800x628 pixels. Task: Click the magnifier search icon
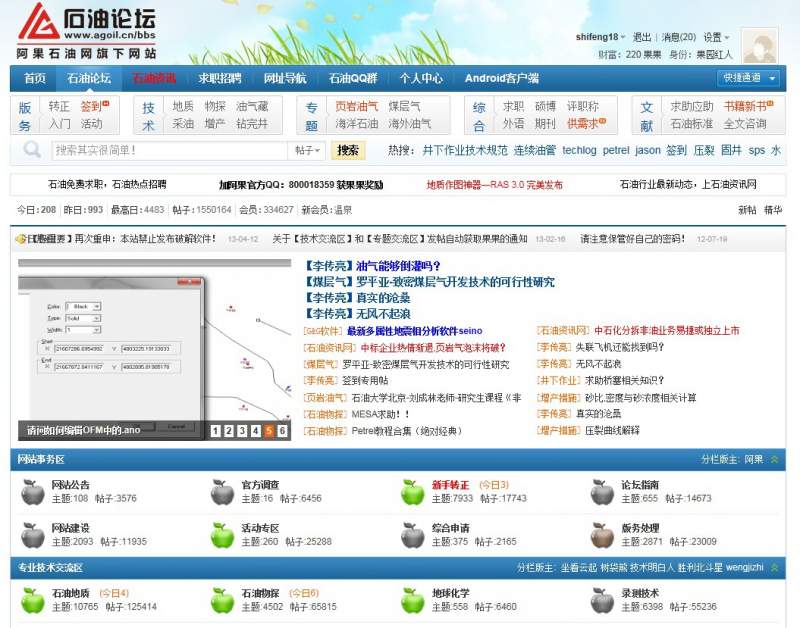click(x=32, y=149)
